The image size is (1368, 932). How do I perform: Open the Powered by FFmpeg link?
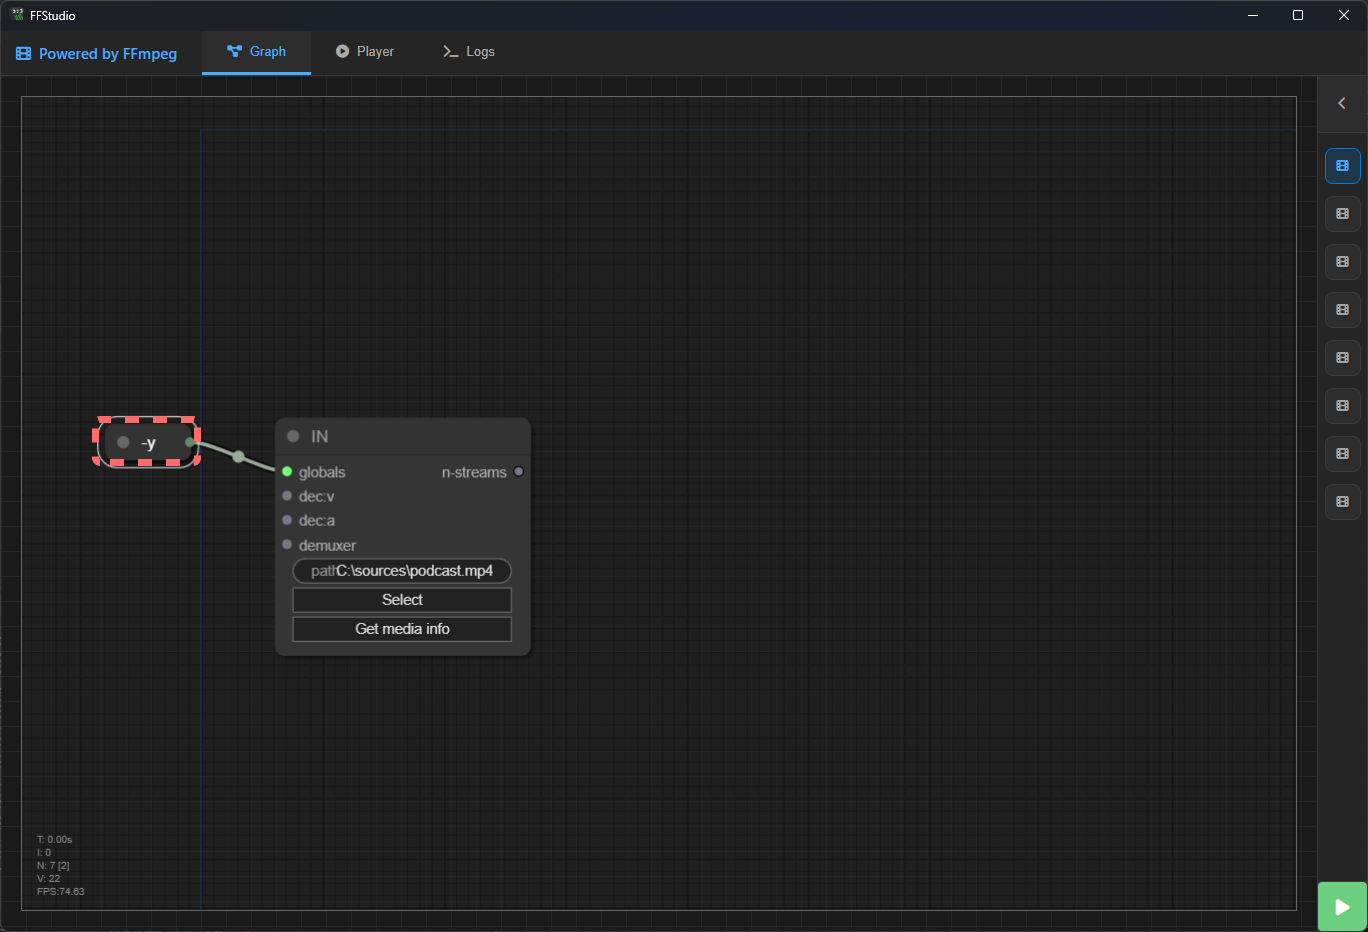96,54
